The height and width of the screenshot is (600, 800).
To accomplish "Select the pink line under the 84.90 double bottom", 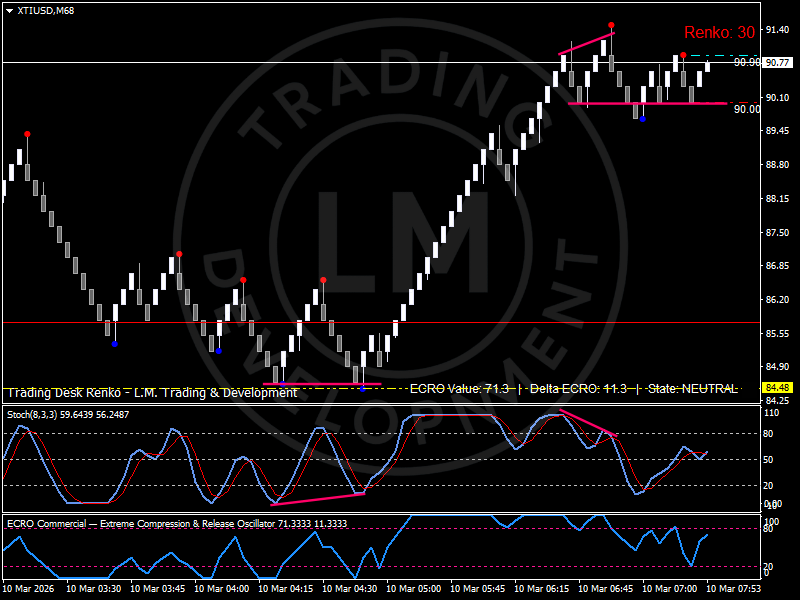I will click(x=322, y=384).
